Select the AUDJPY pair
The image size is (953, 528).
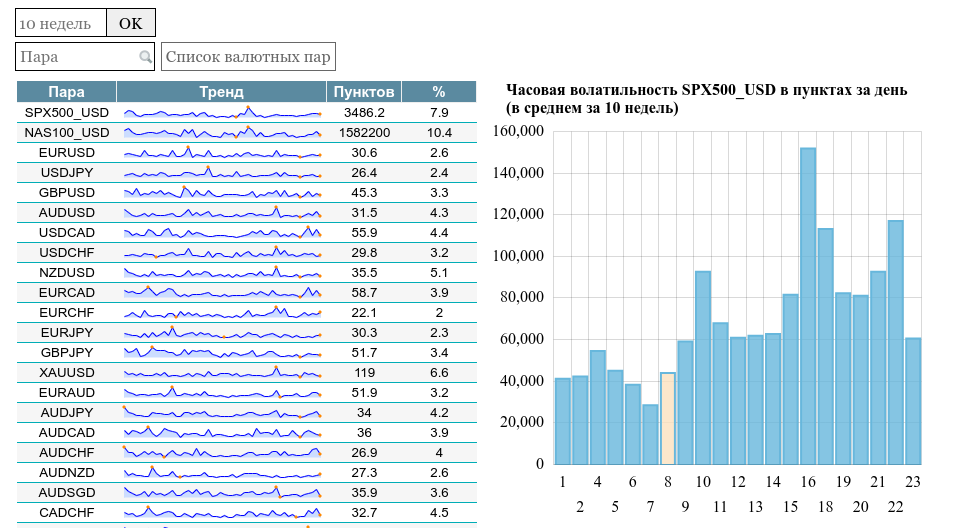(x=67, y=413)
